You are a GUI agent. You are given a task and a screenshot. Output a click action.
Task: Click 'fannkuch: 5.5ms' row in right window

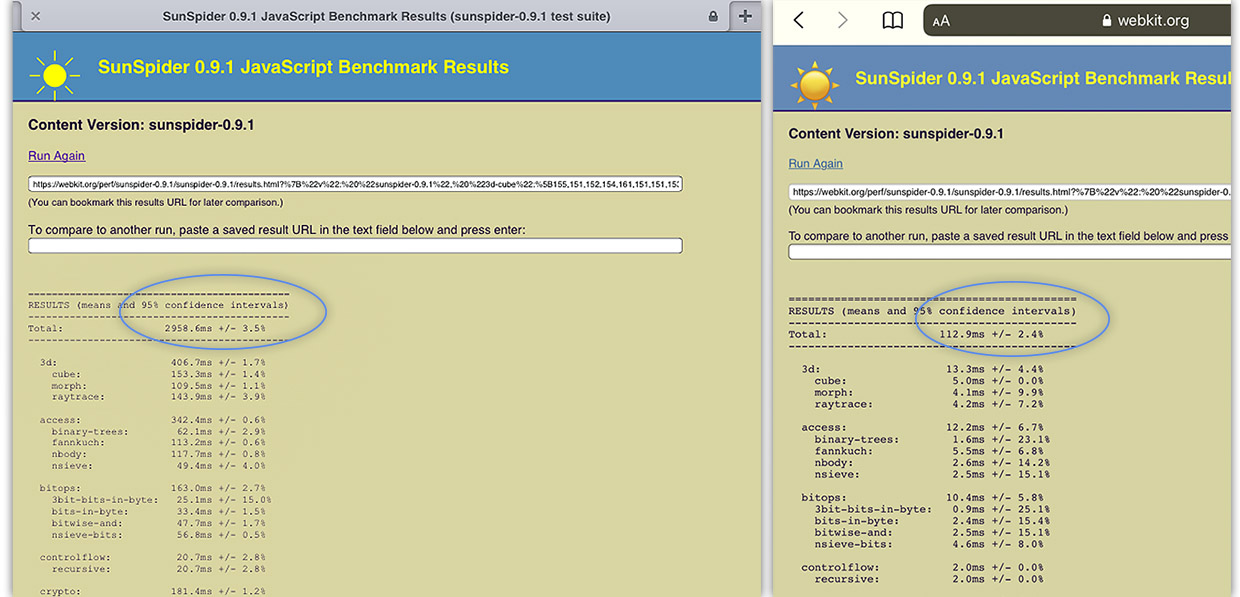pos(929,452)
